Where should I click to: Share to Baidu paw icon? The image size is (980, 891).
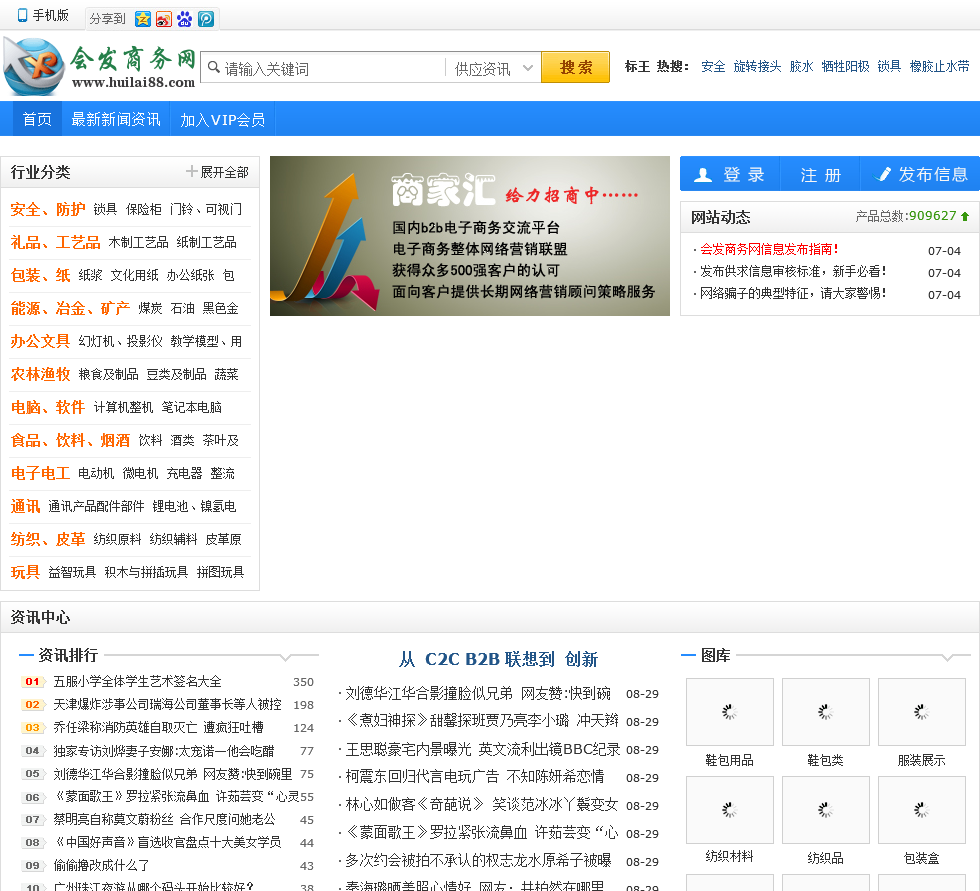(x=184, y=19)
